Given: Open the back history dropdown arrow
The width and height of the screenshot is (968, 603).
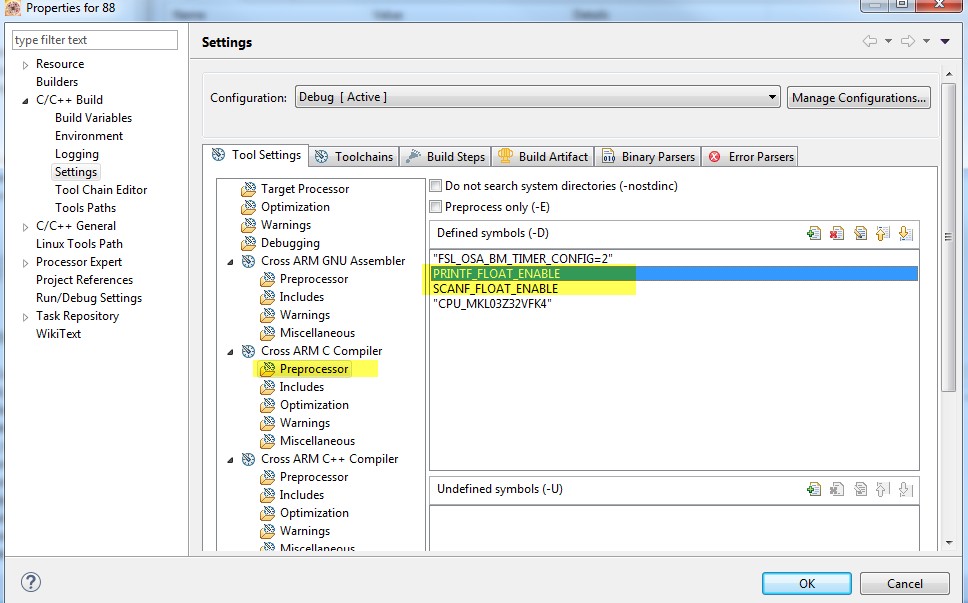Looking at the screenshot, I should tap(888, 41).
